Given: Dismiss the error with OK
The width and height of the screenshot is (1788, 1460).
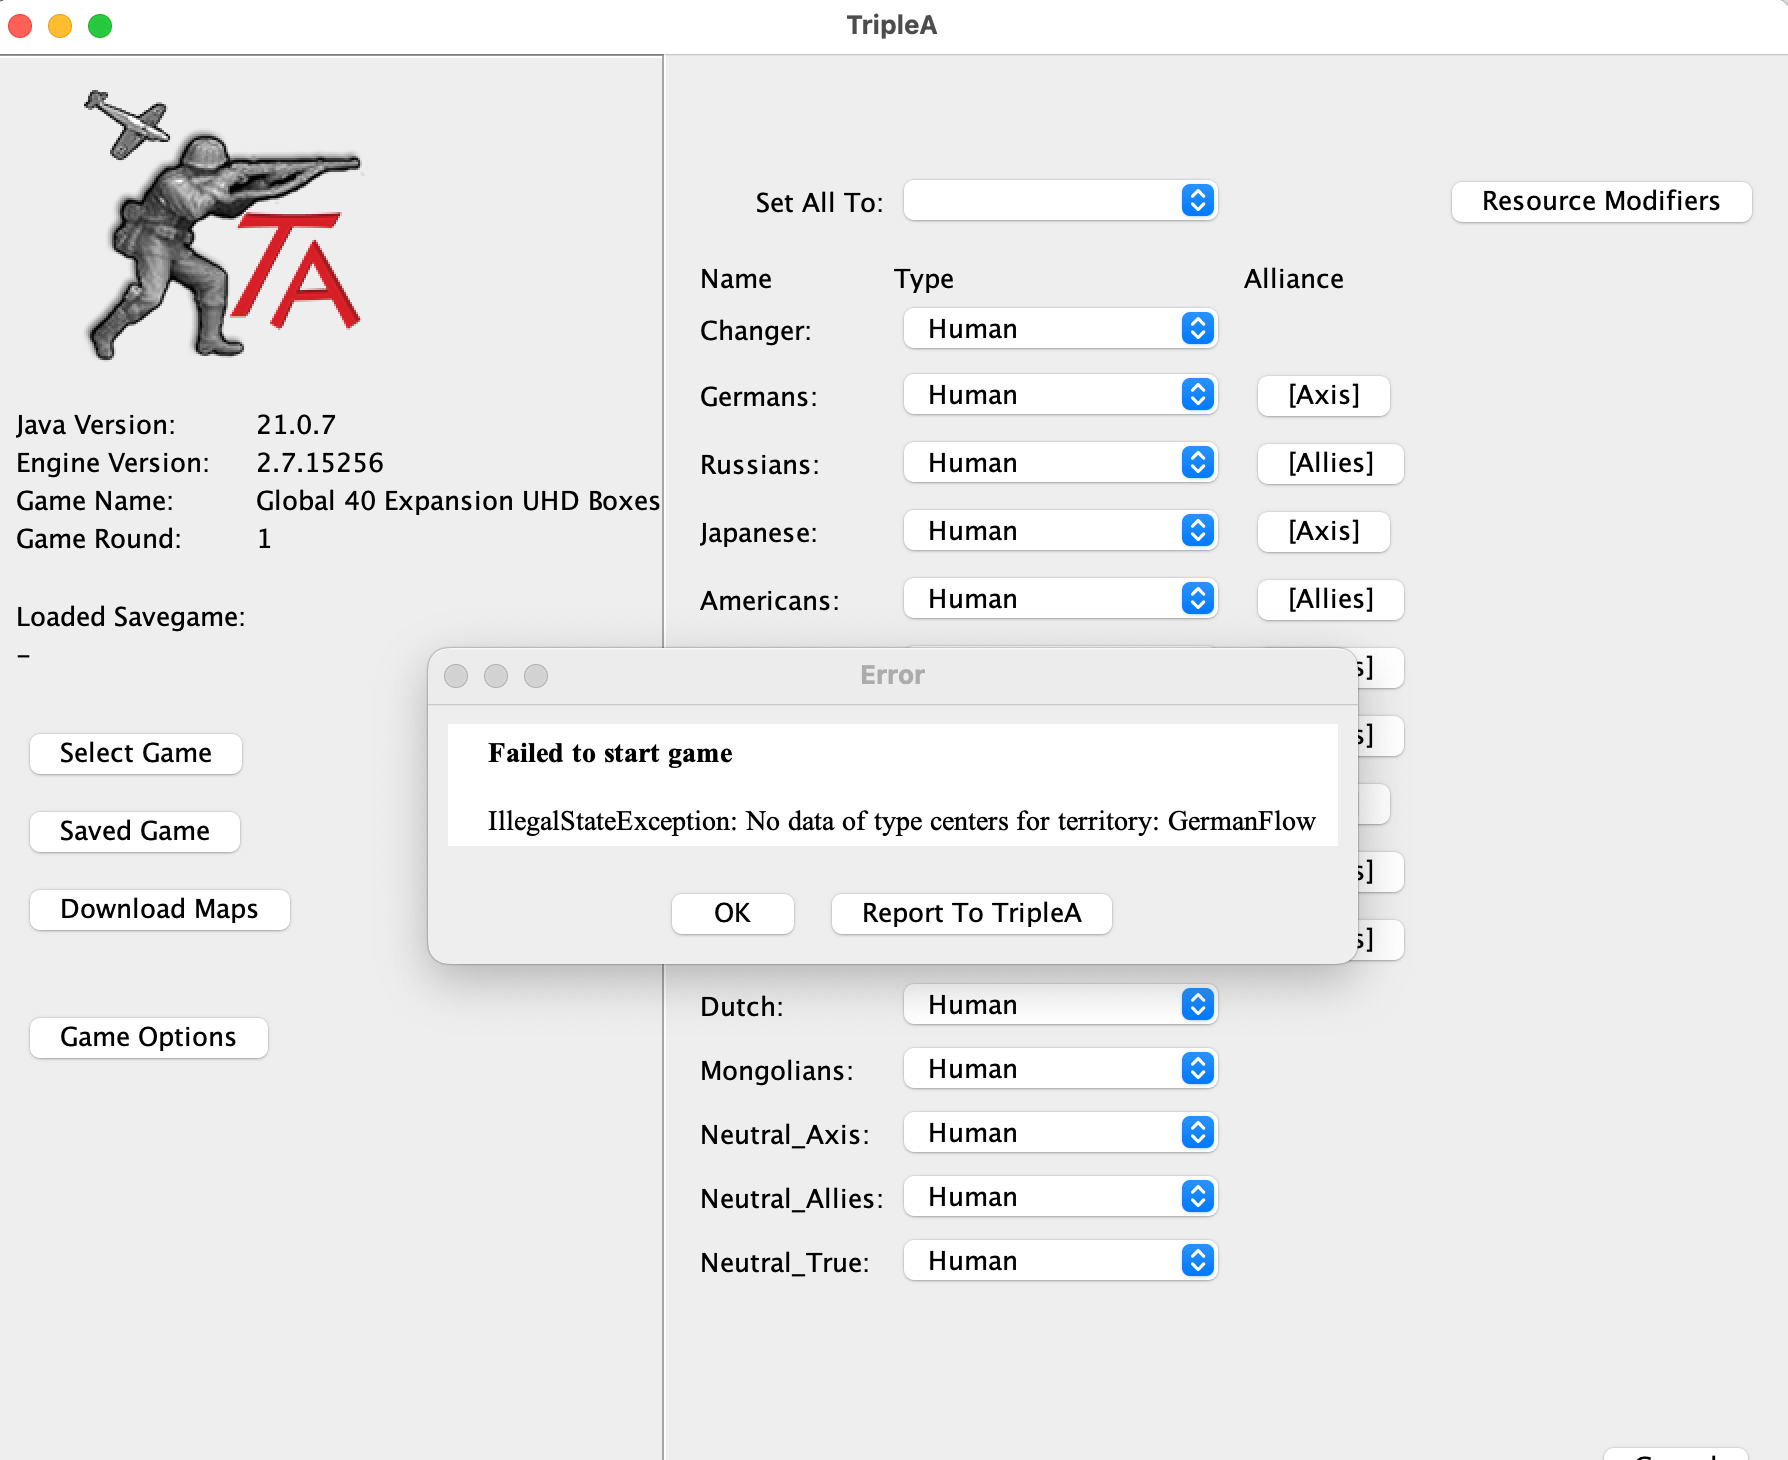Looking at the screenshot, I should click(732, 913).
